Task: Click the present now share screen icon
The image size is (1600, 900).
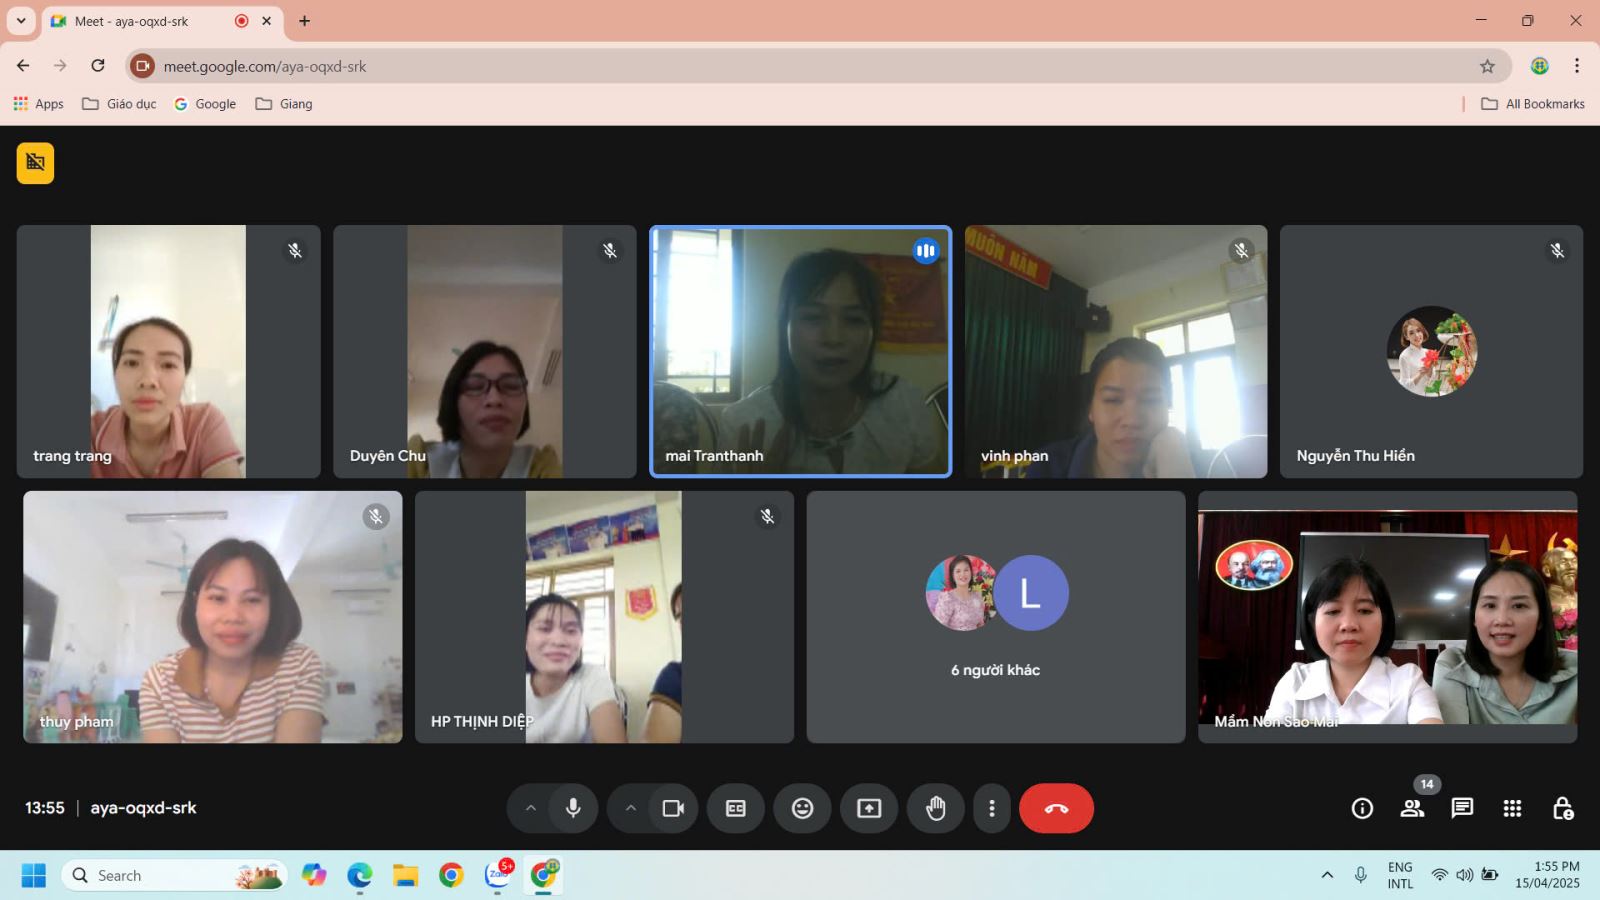Action: coord(869,808)
